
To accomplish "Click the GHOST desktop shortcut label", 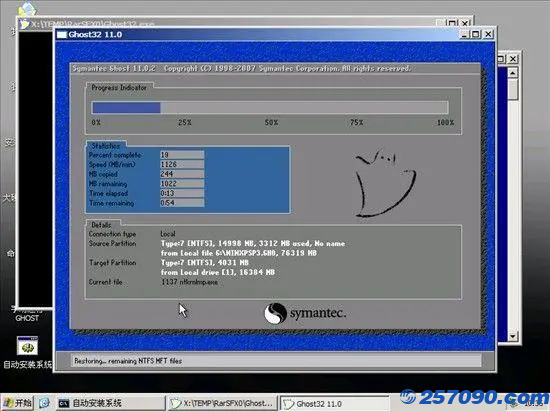I will (27, 318).
